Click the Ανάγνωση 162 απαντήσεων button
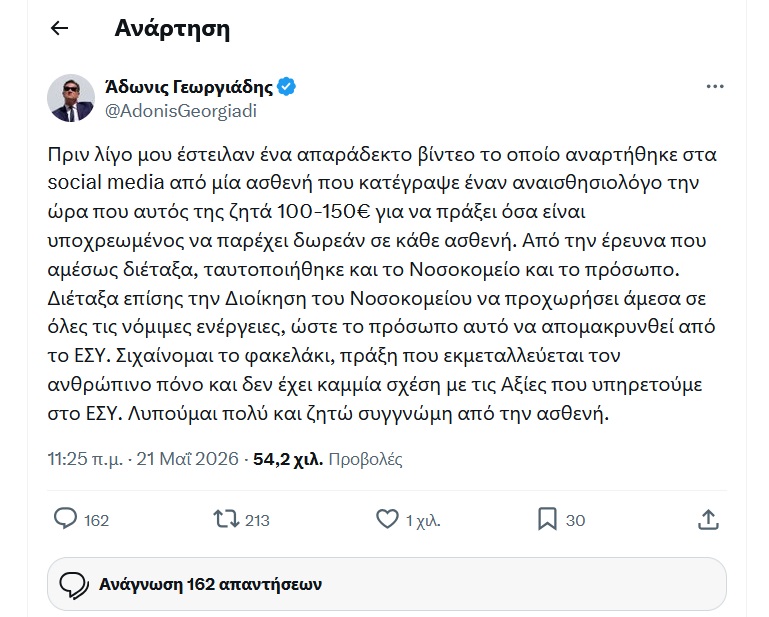The width and height of the screenshot is (769, 617). click(386, 584)
